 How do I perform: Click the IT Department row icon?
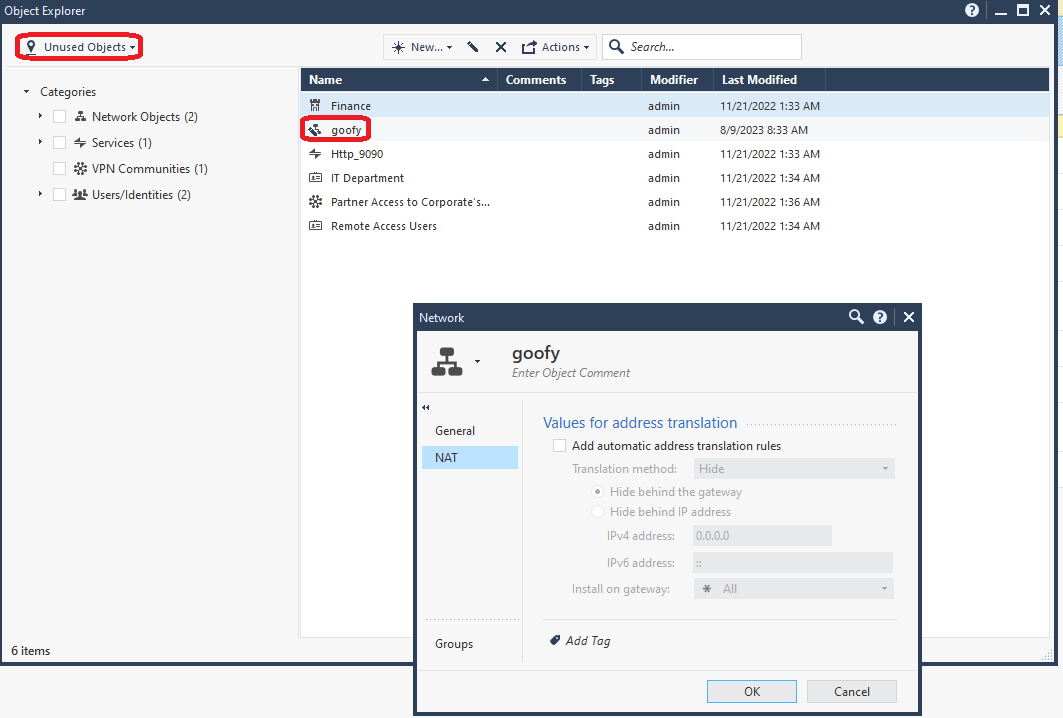pos(315,178)
